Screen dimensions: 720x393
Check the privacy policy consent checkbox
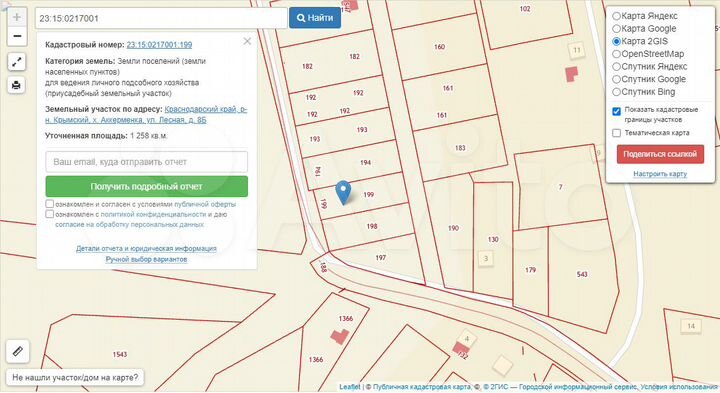pos(50,214)
